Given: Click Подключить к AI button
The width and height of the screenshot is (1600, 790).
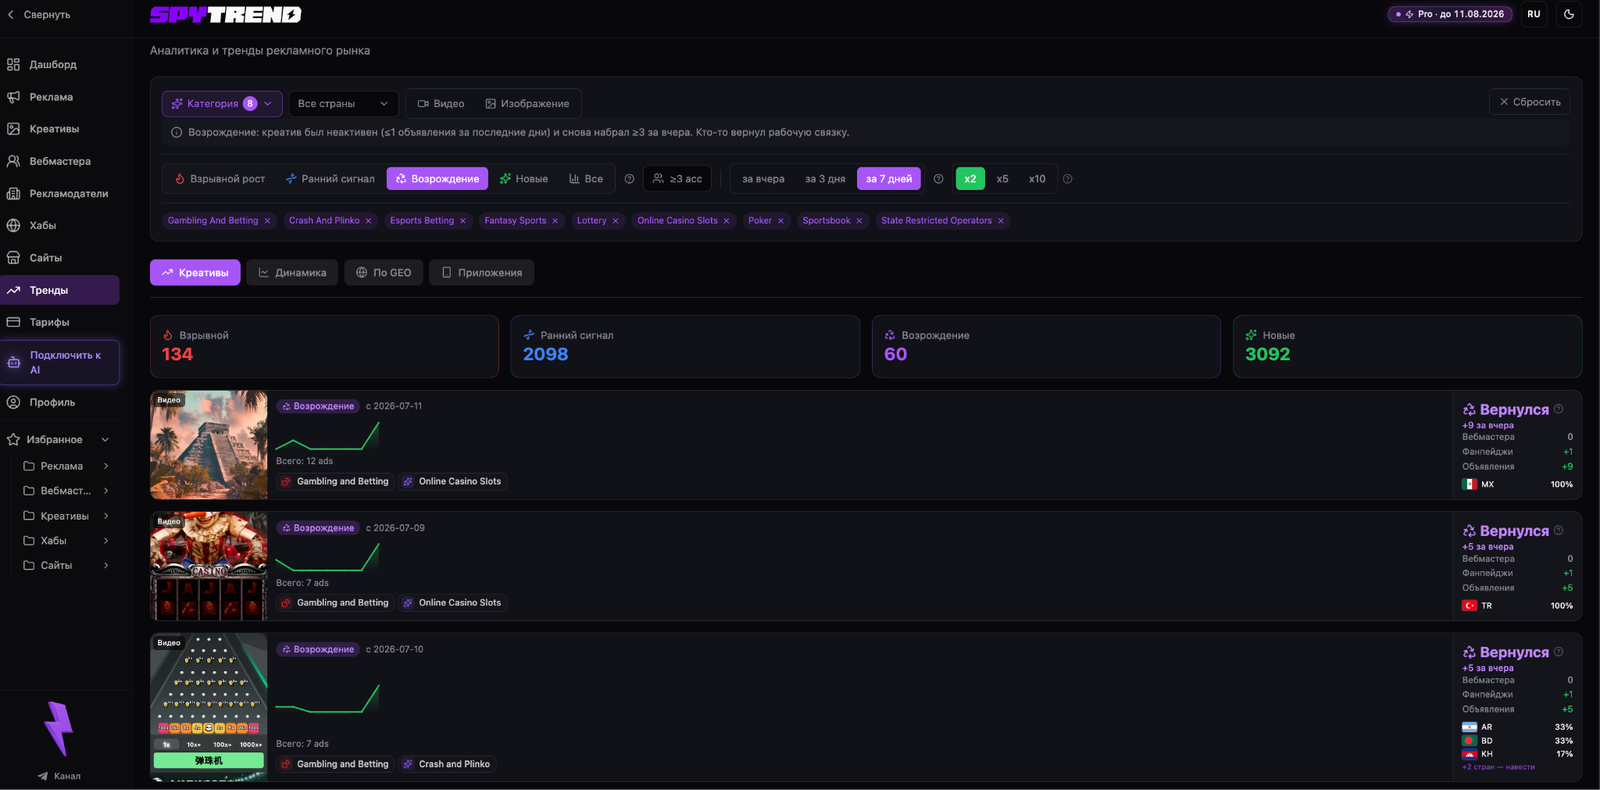Looking at the screenshot, I should 60,362.
